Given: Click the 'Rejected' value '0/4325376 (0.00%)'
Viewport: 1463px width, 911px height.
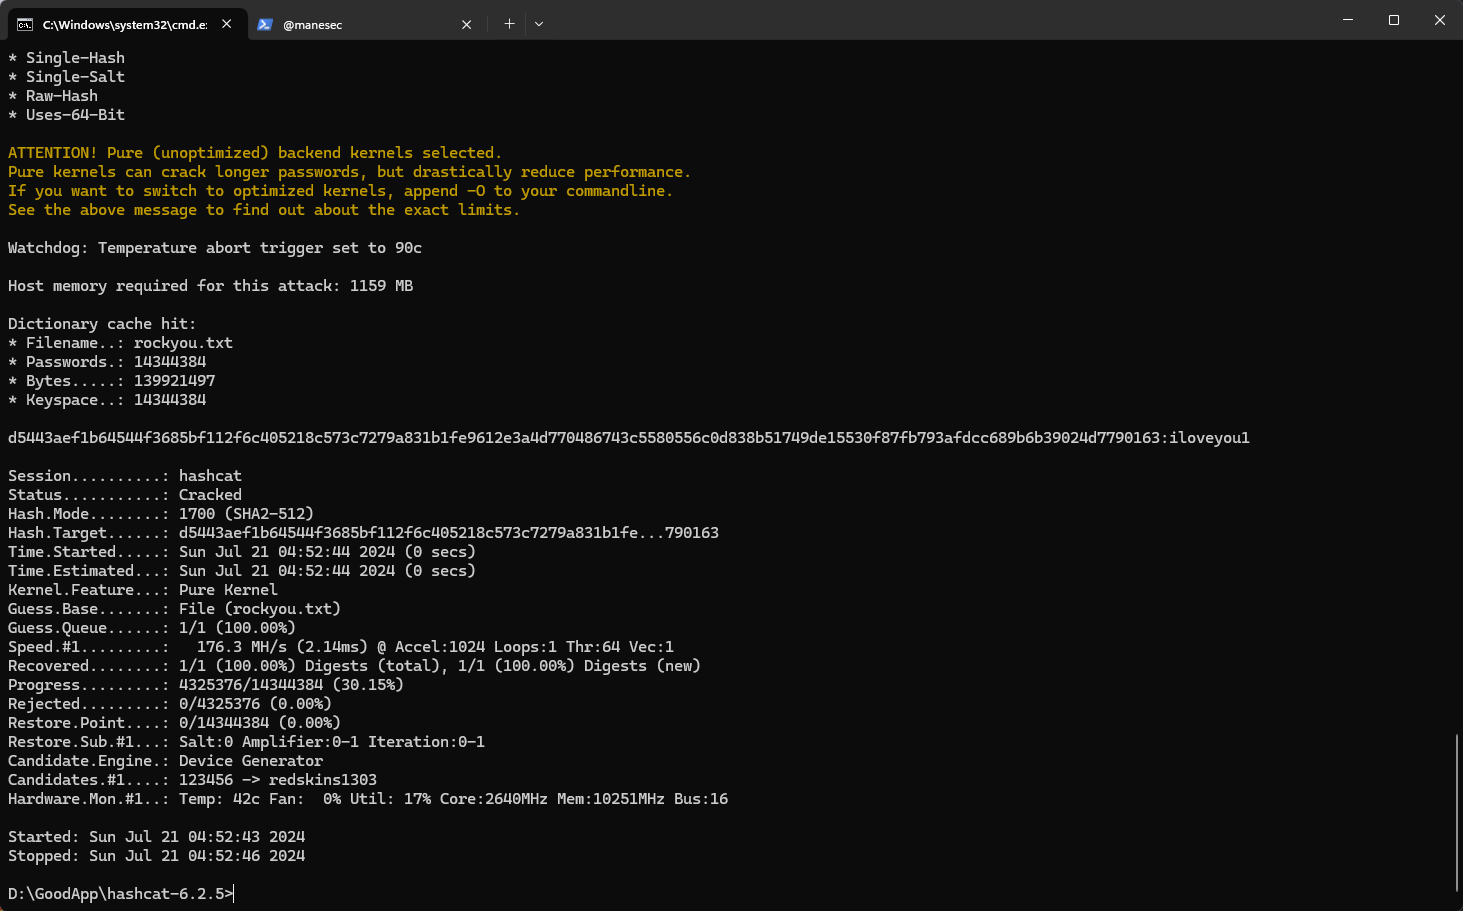Looking at the screenshot, I should click(255, 704).
